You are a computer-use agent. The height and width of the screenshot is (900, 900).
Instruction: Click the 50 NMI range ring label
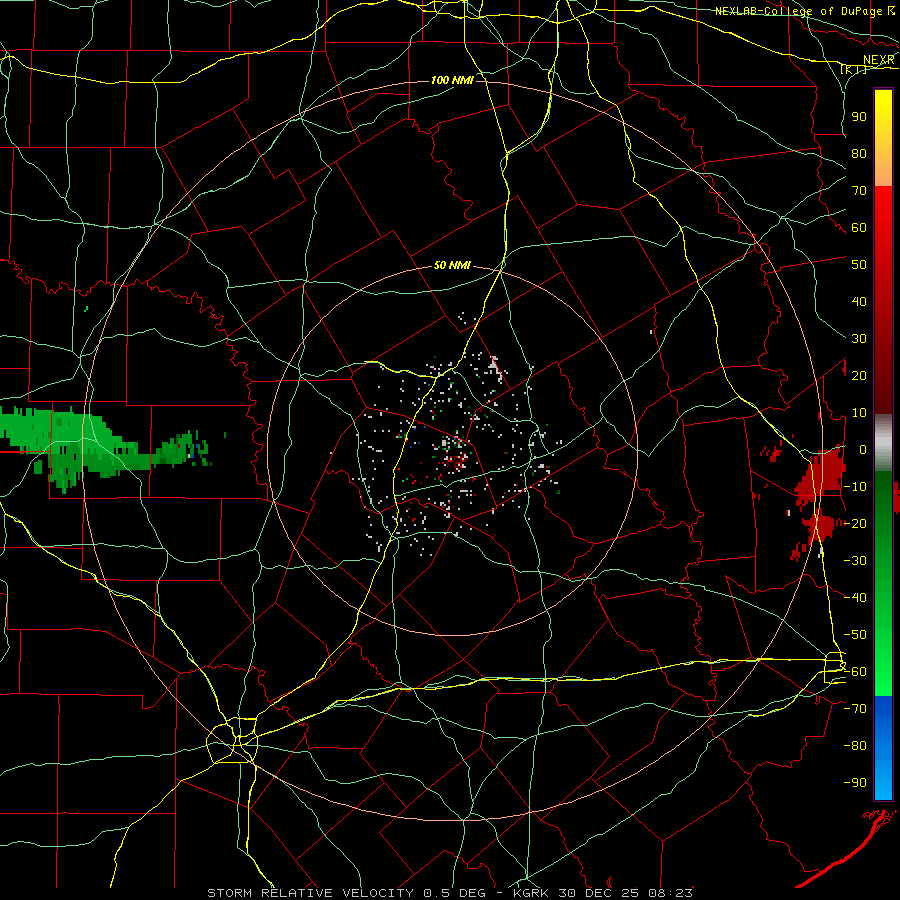(452, 265)
